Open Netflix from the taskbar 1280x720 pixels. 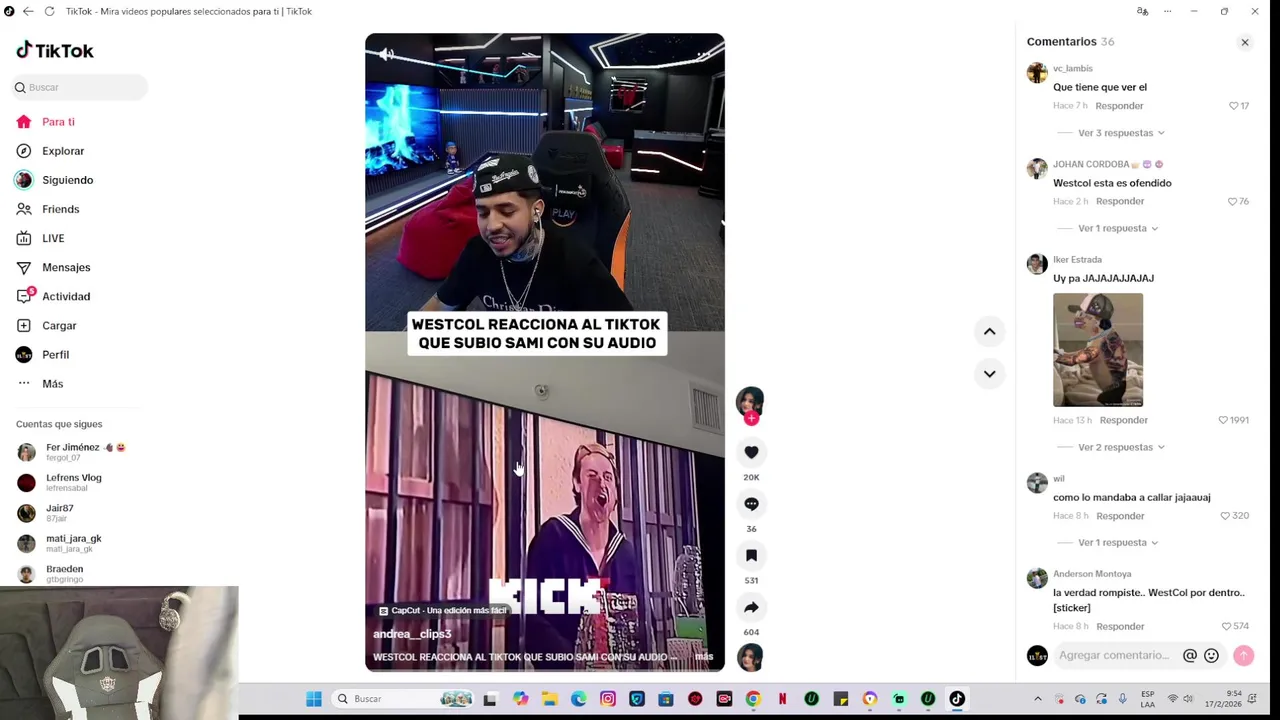782,699
